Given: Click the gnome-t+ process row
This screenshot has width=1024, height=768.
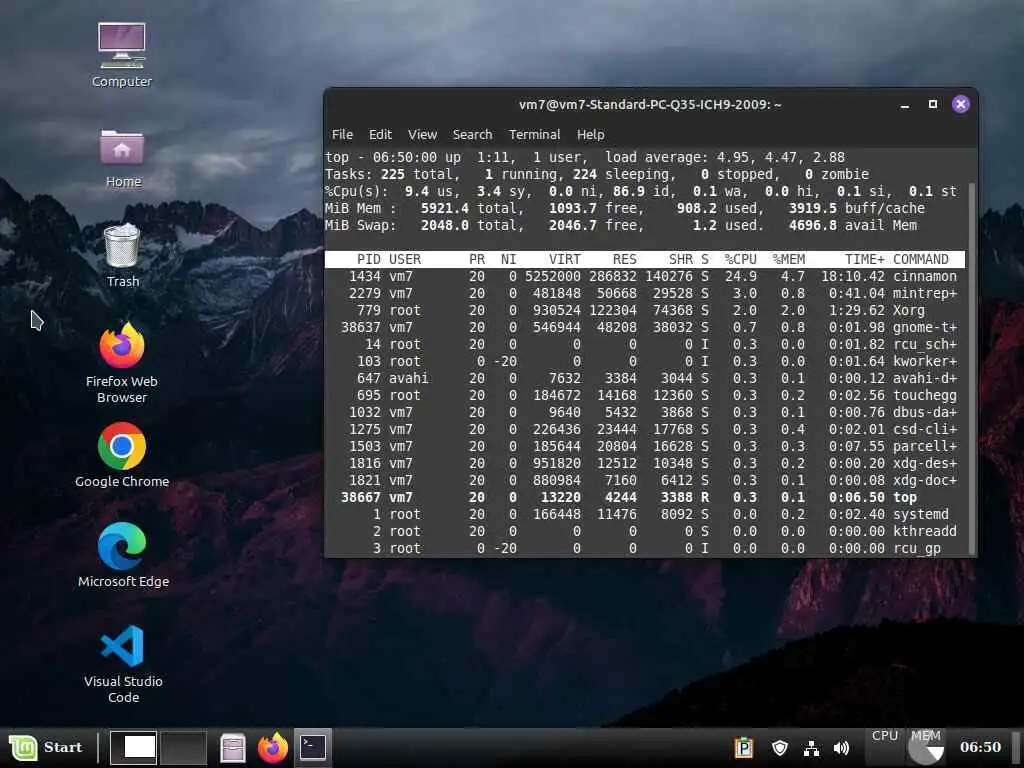Looking at the screenshot, I should tap(645, 327).
